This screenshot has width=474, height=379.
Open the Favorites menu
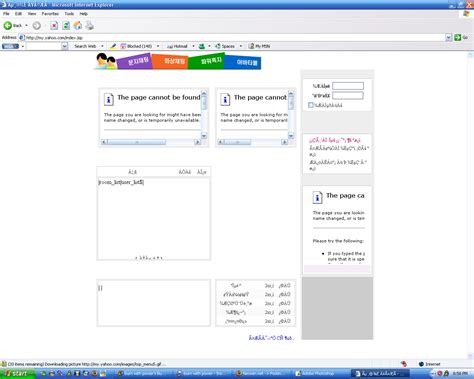coord(50,14)
